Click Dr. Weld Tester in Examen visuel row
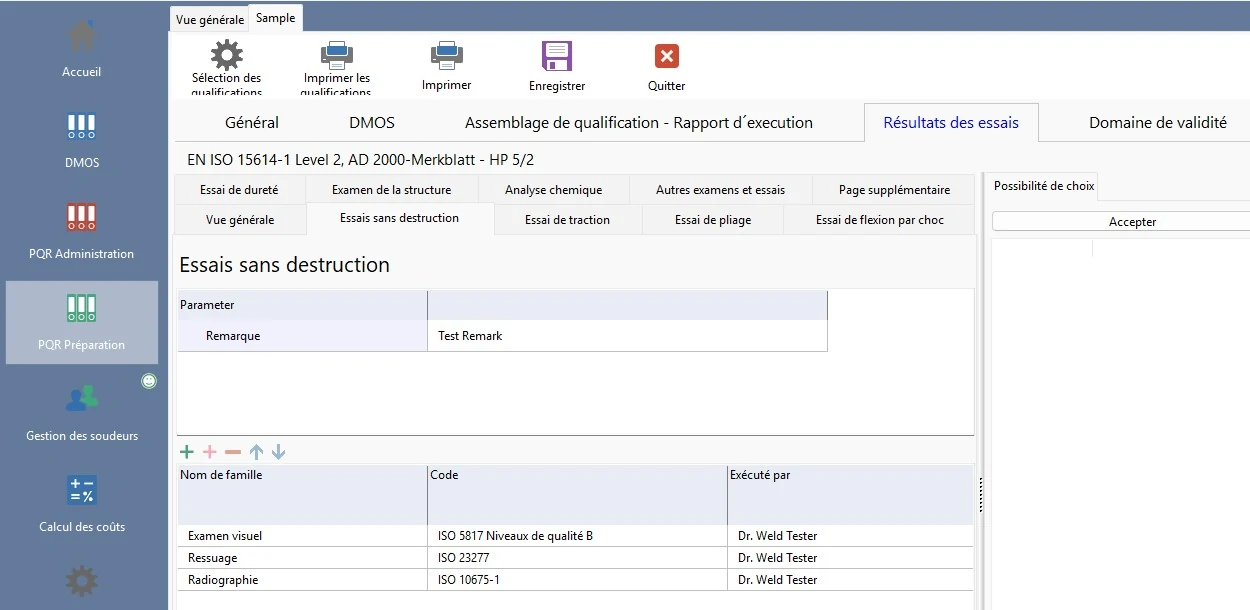1250x610 pixels. [850, 536]
